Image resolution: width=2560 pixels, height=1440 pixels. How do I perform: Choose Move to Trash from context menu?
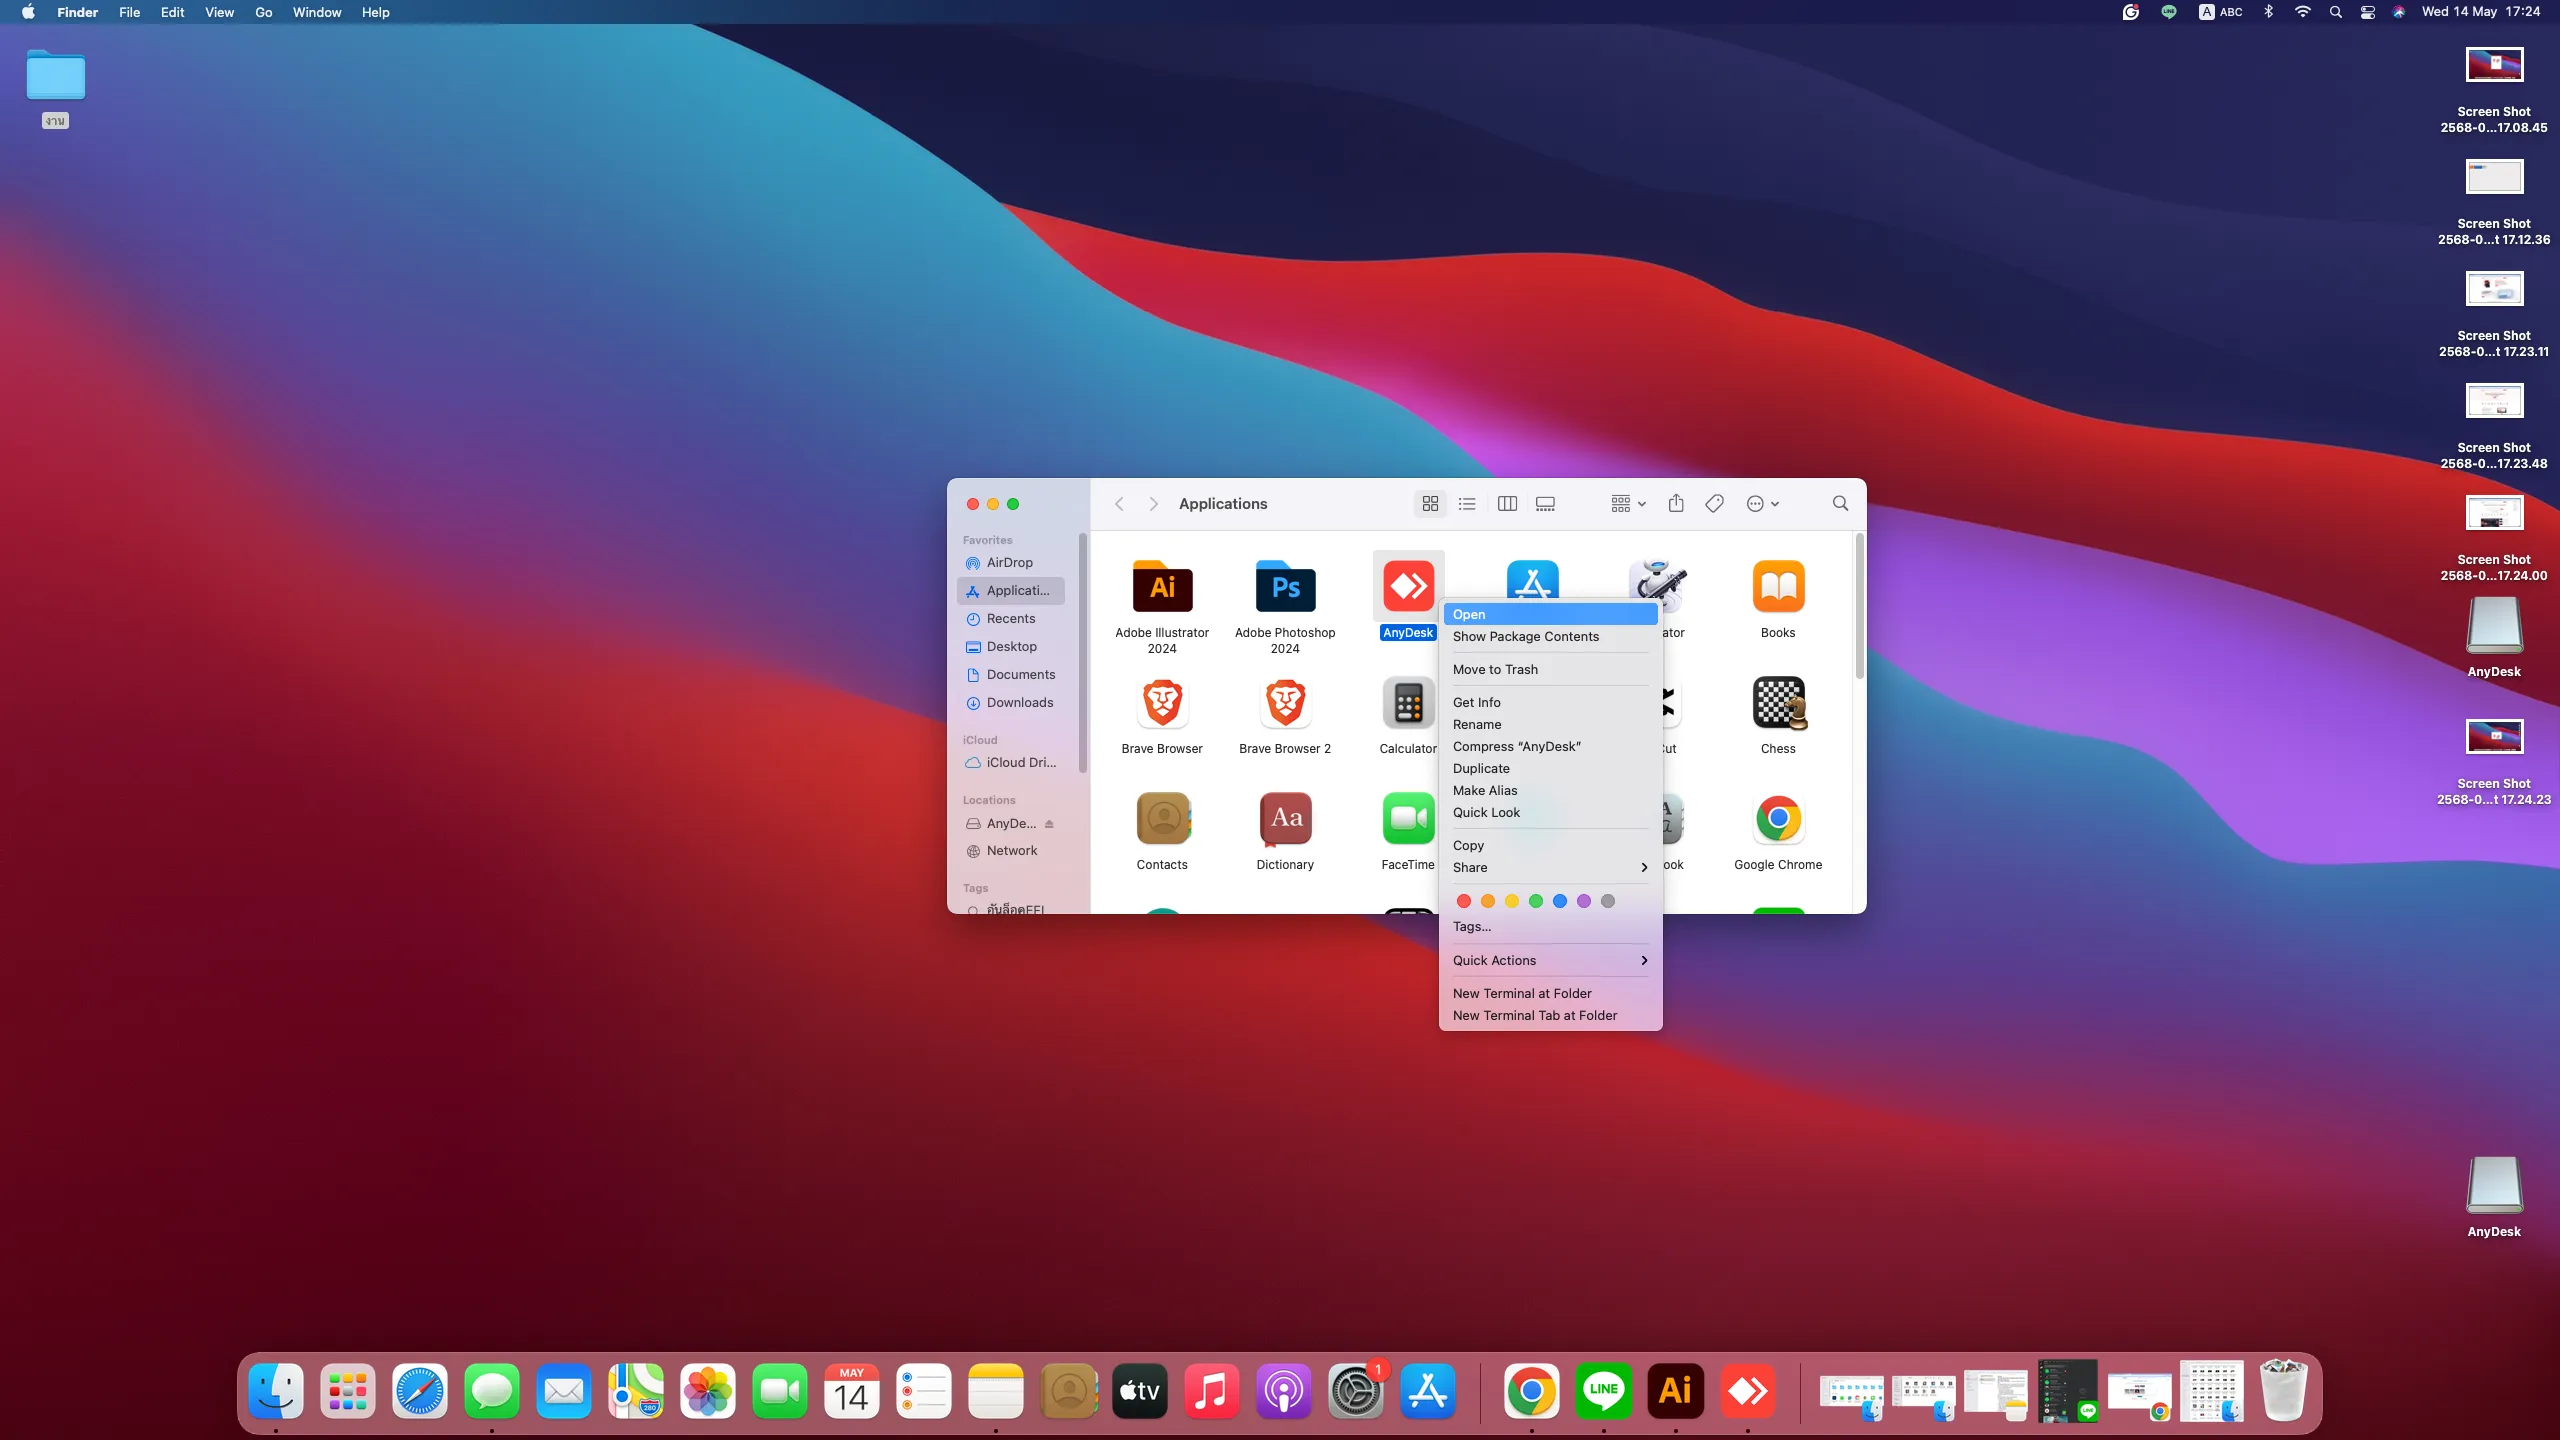tap(1495, 670)
